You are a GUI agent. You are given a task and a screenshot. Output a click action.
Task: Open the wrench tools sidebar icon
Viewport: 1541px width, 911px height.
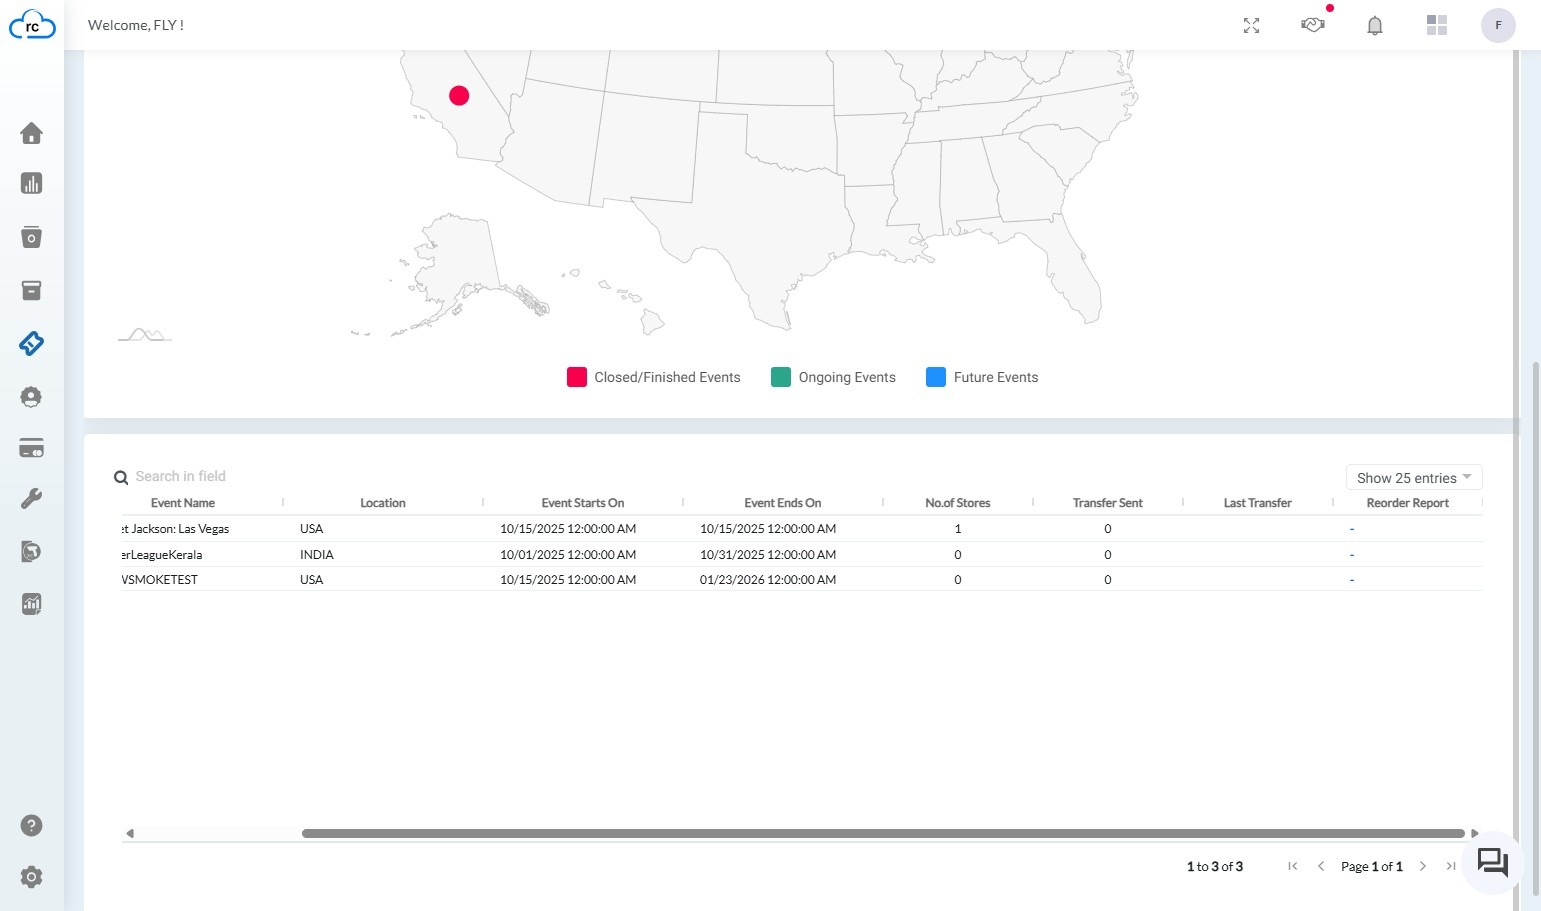(x=31, y=499)
